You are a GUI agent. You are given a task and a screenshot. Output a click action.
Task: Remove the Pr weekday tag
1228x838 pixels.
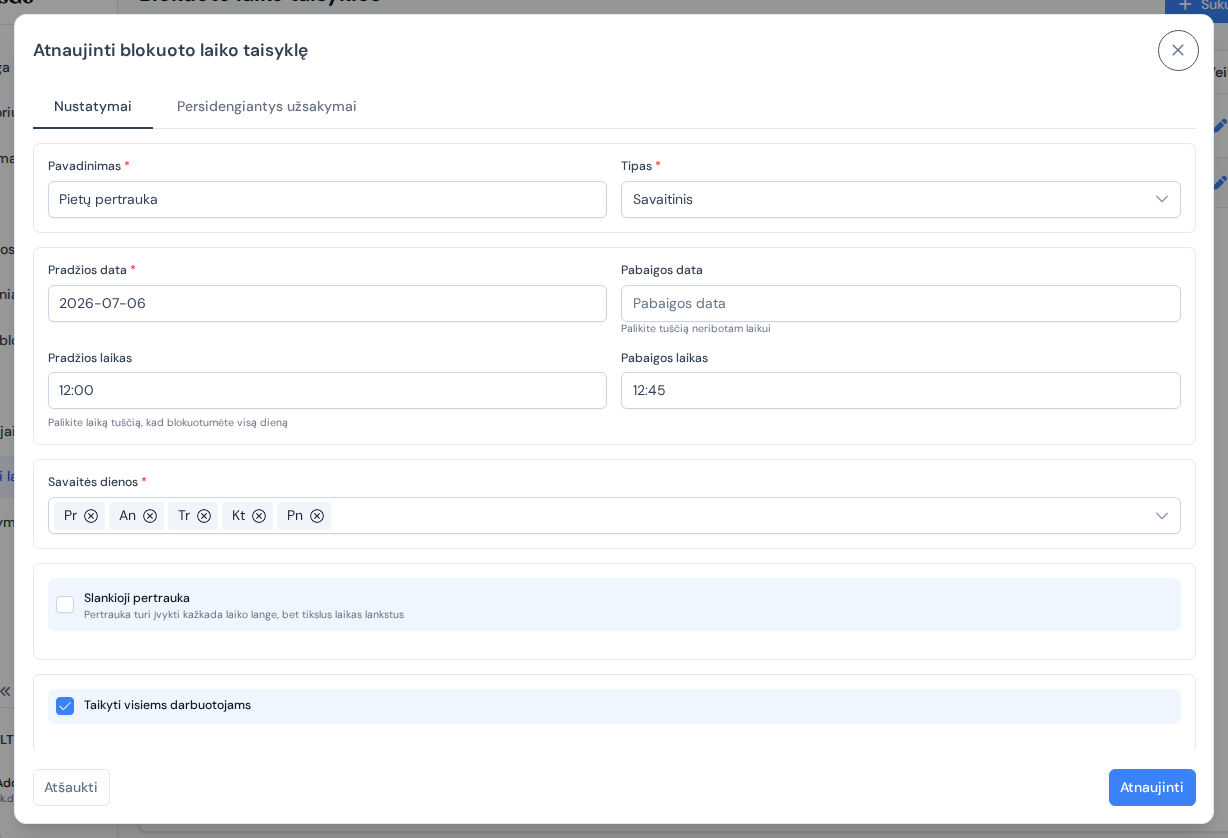tap(91, 516)
